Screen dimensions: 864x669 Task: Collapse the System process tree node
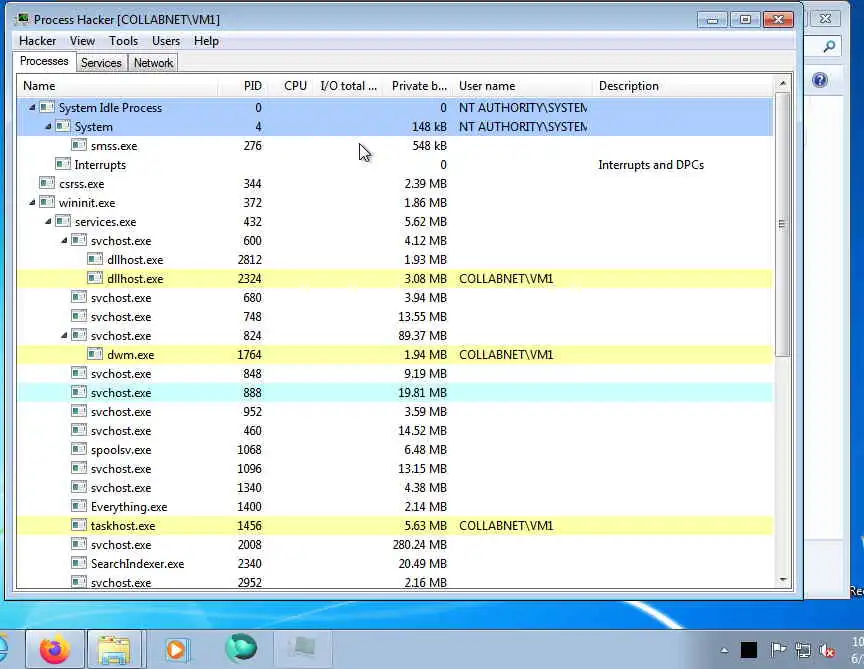[x=48, y=127]
